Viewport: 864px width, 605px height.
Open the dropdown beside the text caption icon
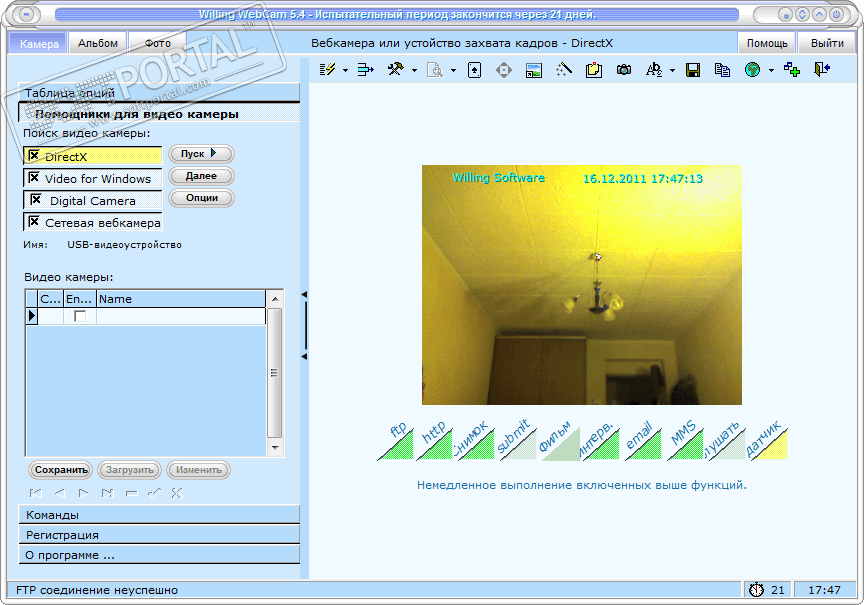pyautogui.click(x=672, y=71)
